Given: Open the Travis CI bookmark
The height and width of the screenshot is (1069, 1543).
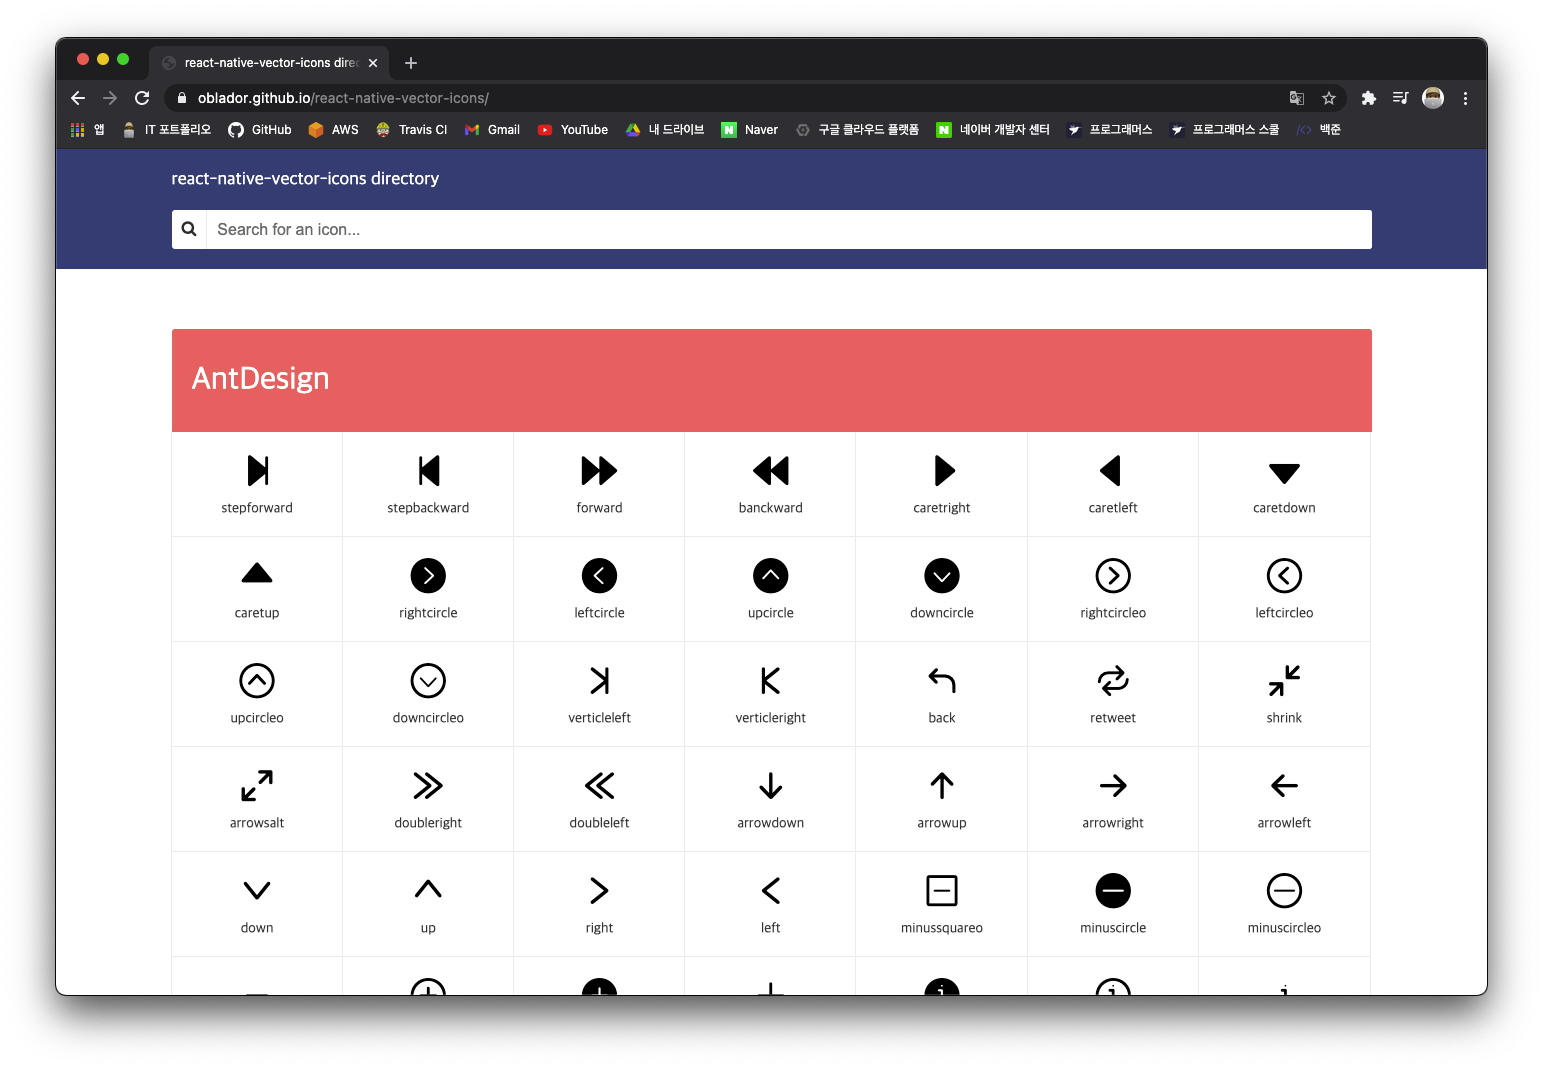Looking at the screenshot, I should 412,130.
